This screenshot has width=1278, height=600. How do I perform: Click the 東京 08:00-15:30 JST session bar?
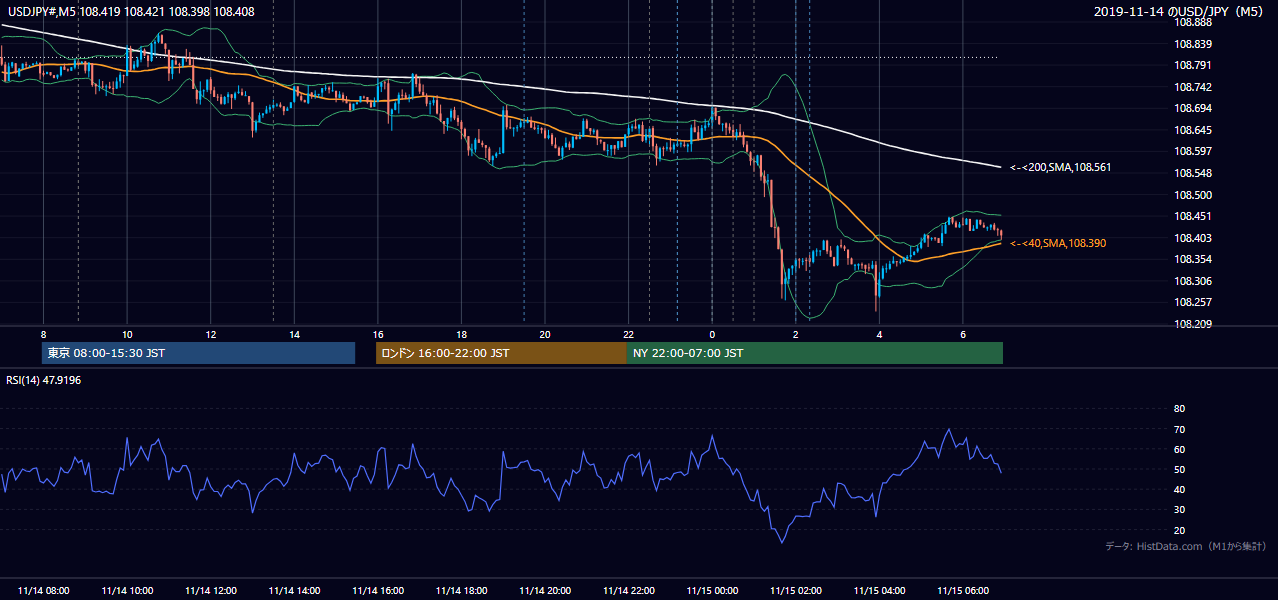coord(198,353)
